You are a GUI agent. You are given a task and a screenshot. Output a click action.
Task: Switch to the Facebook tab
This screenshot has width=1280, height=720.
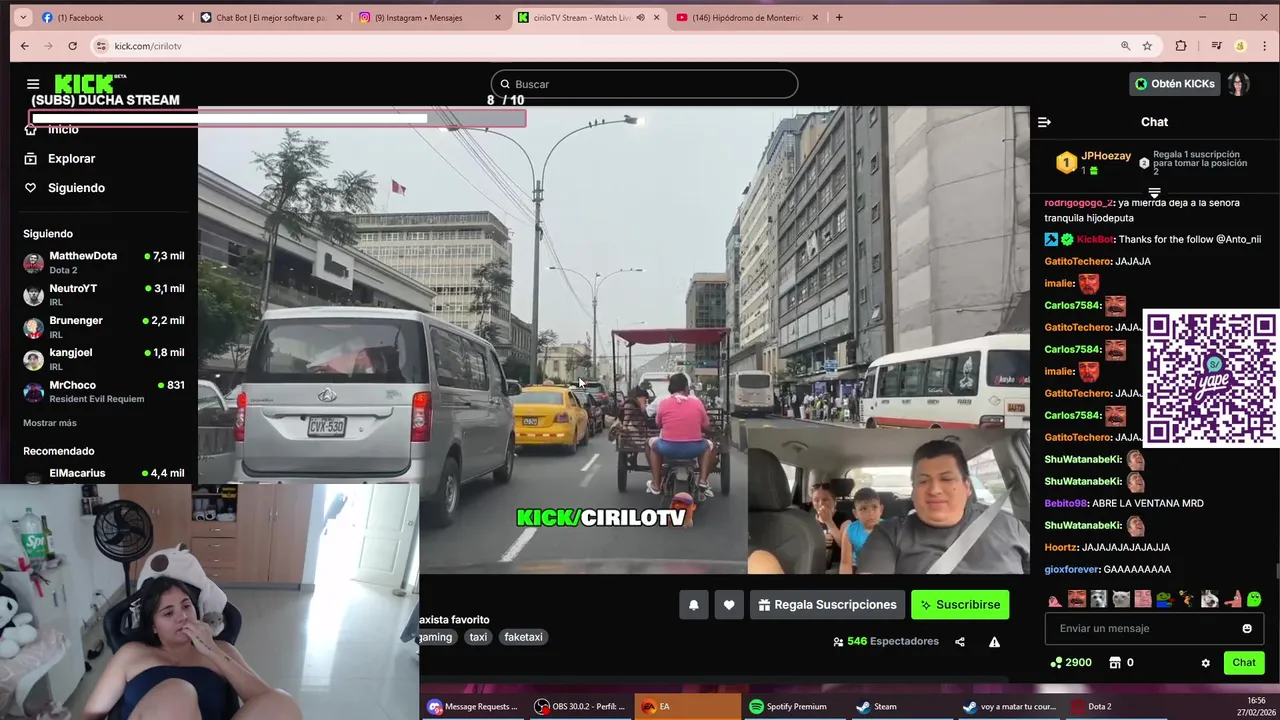pos(111,17)
